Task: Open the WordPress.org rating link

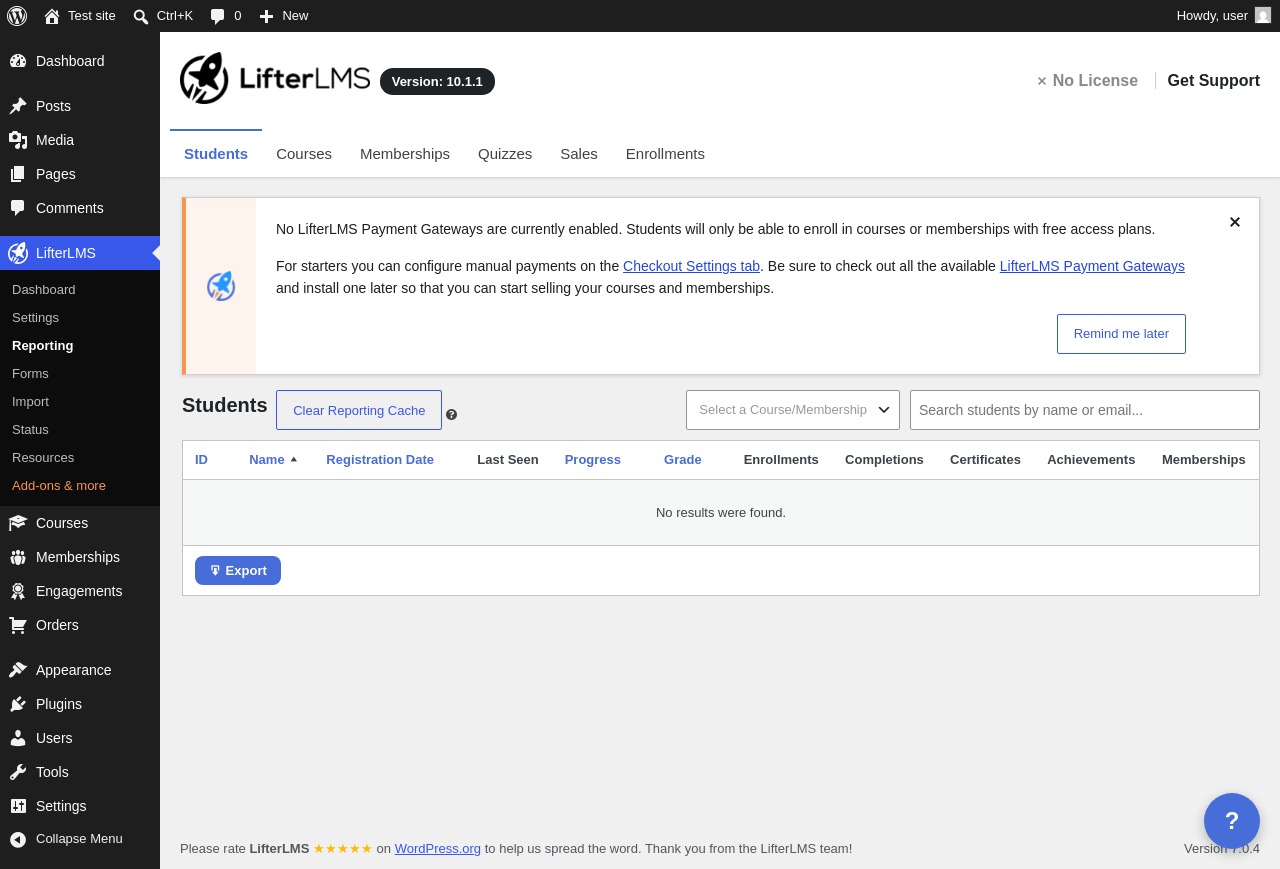Action: (x=438, y=849)
